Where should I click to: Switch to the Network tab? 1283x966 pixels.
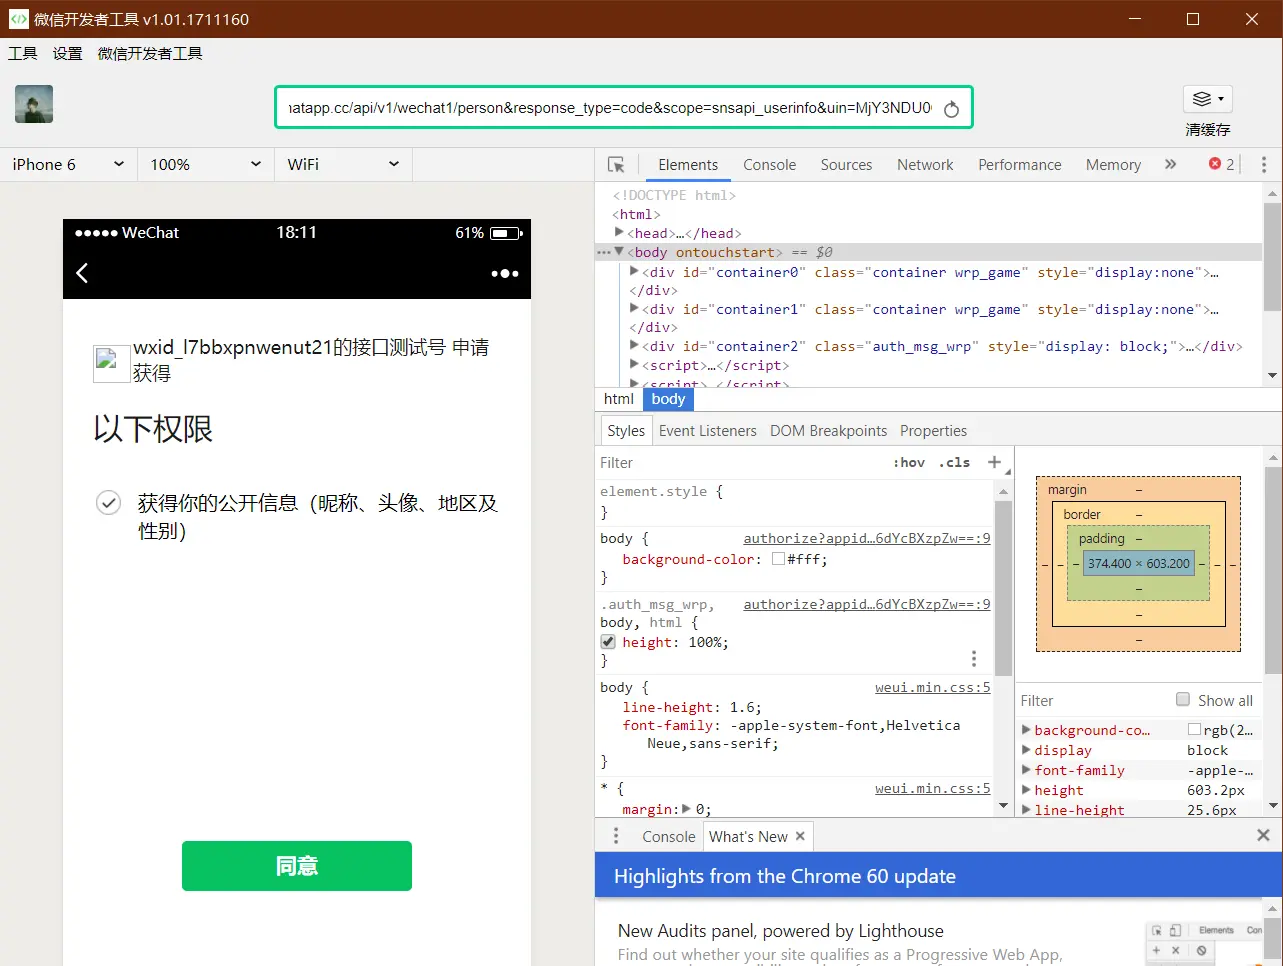click(x=925, y=165)
